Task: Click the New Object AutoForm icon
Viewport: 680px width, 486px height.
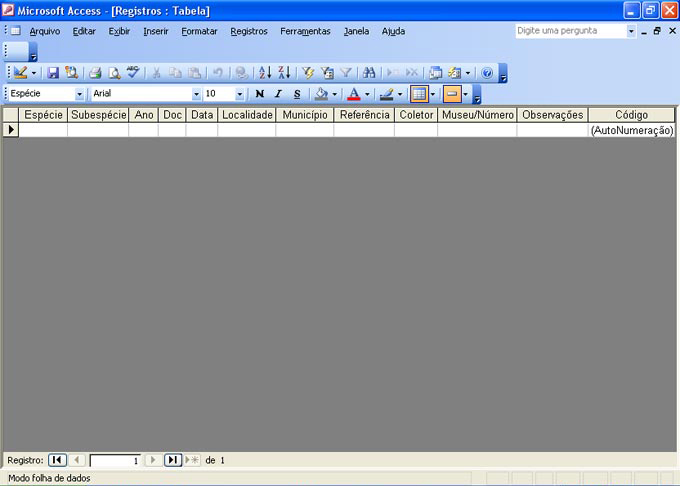Action: 454,73
